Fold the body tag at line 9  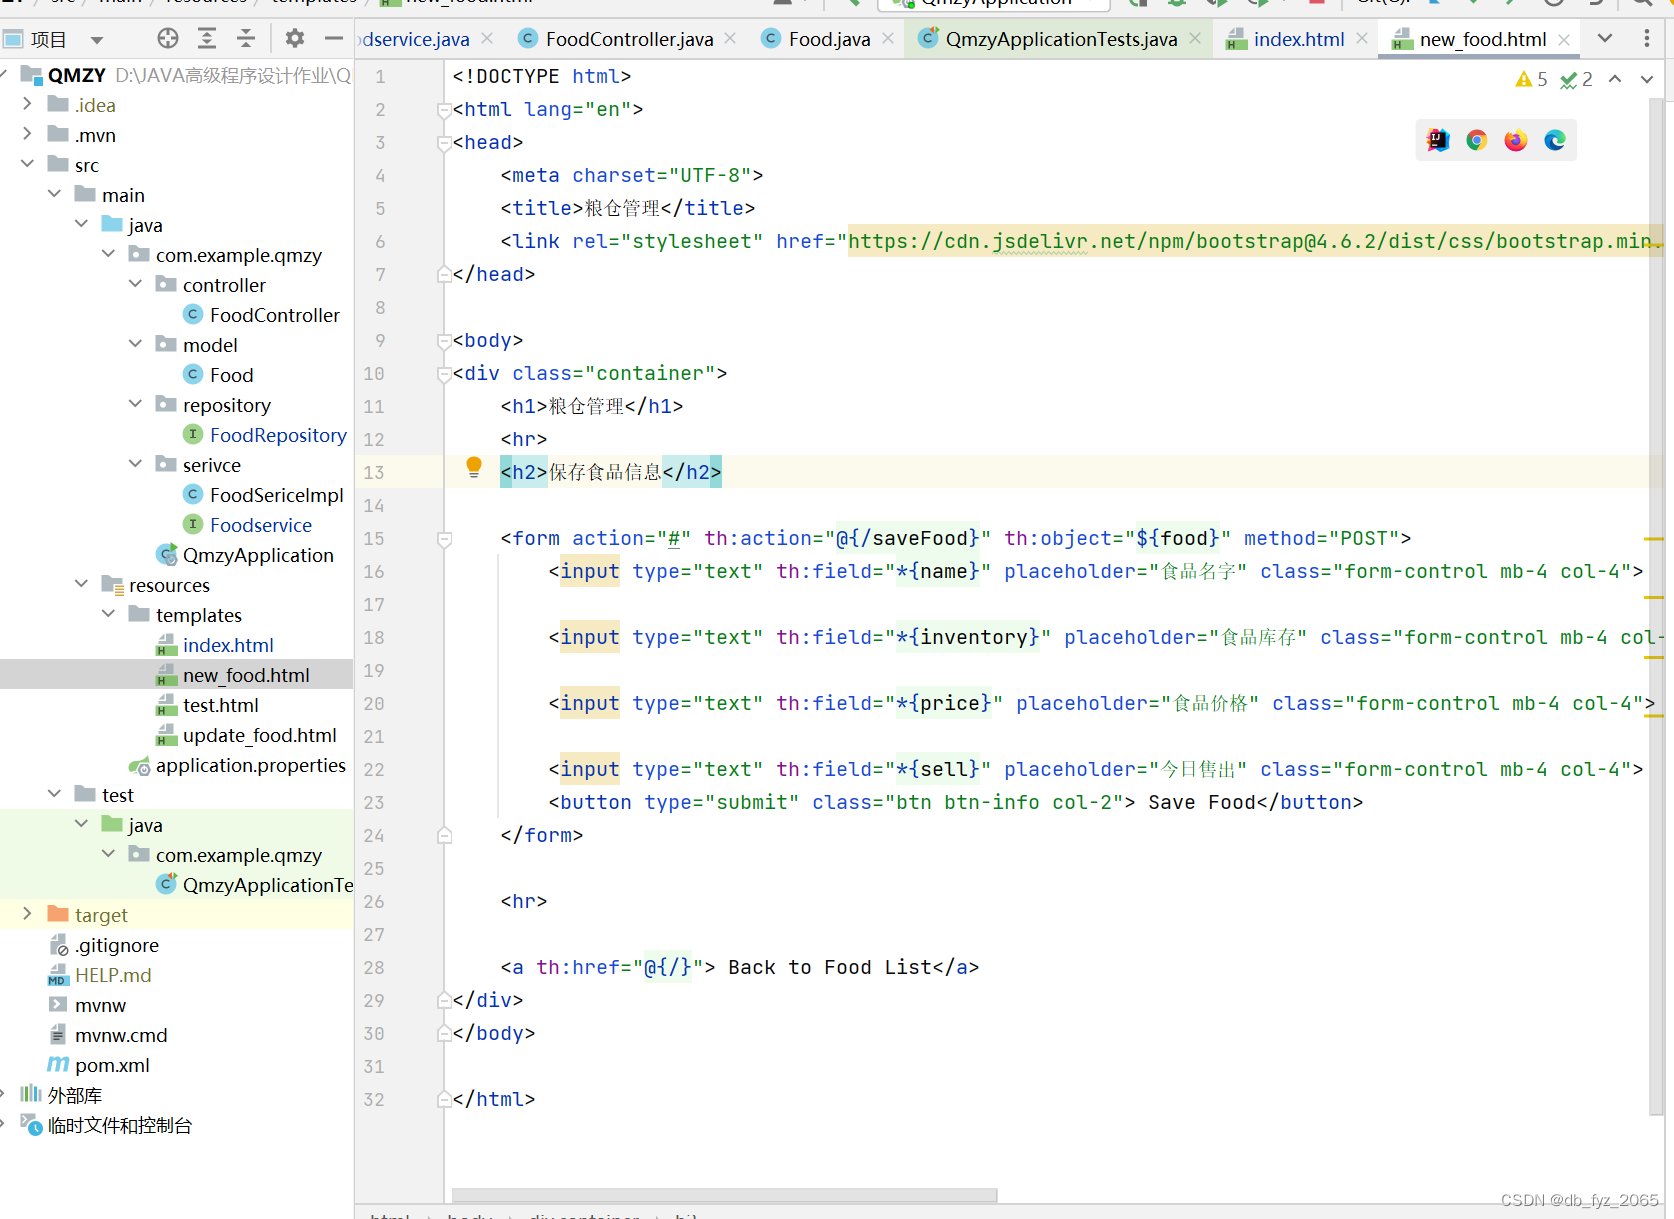pos(444,341)
